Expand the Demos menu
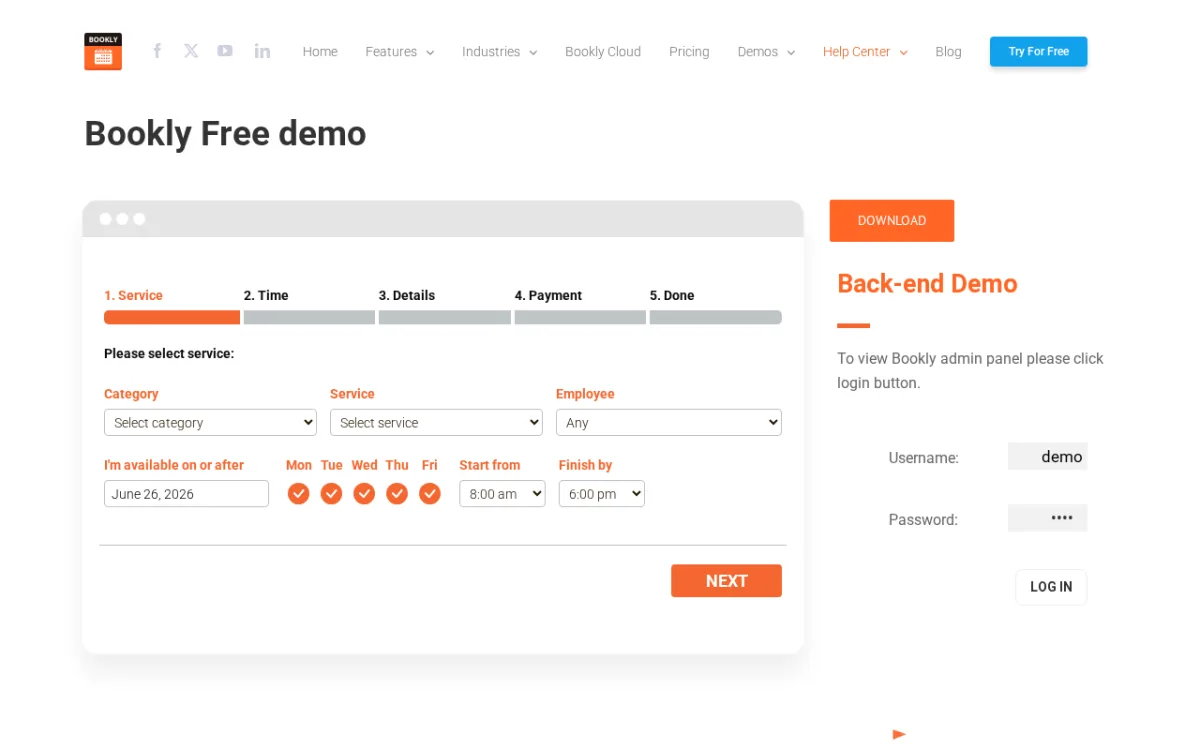 pyautogui.click(x=767, y=52)
